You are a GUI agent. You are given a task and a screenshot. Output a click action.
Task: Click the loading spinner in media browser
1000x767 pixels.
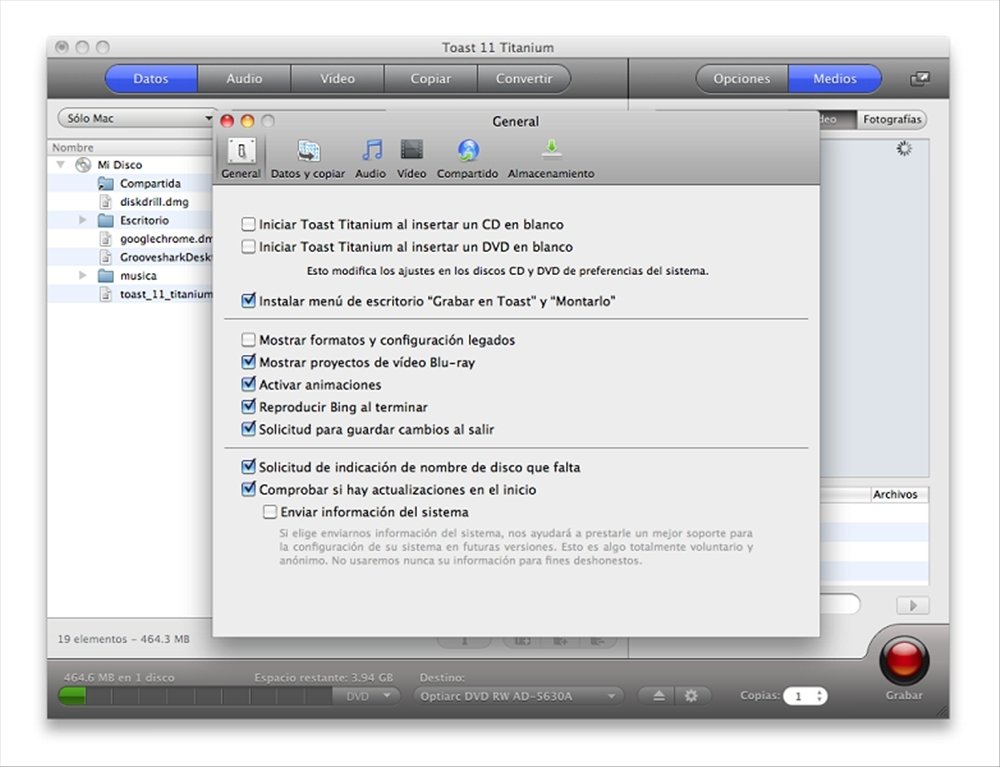[x=904, y=149]
